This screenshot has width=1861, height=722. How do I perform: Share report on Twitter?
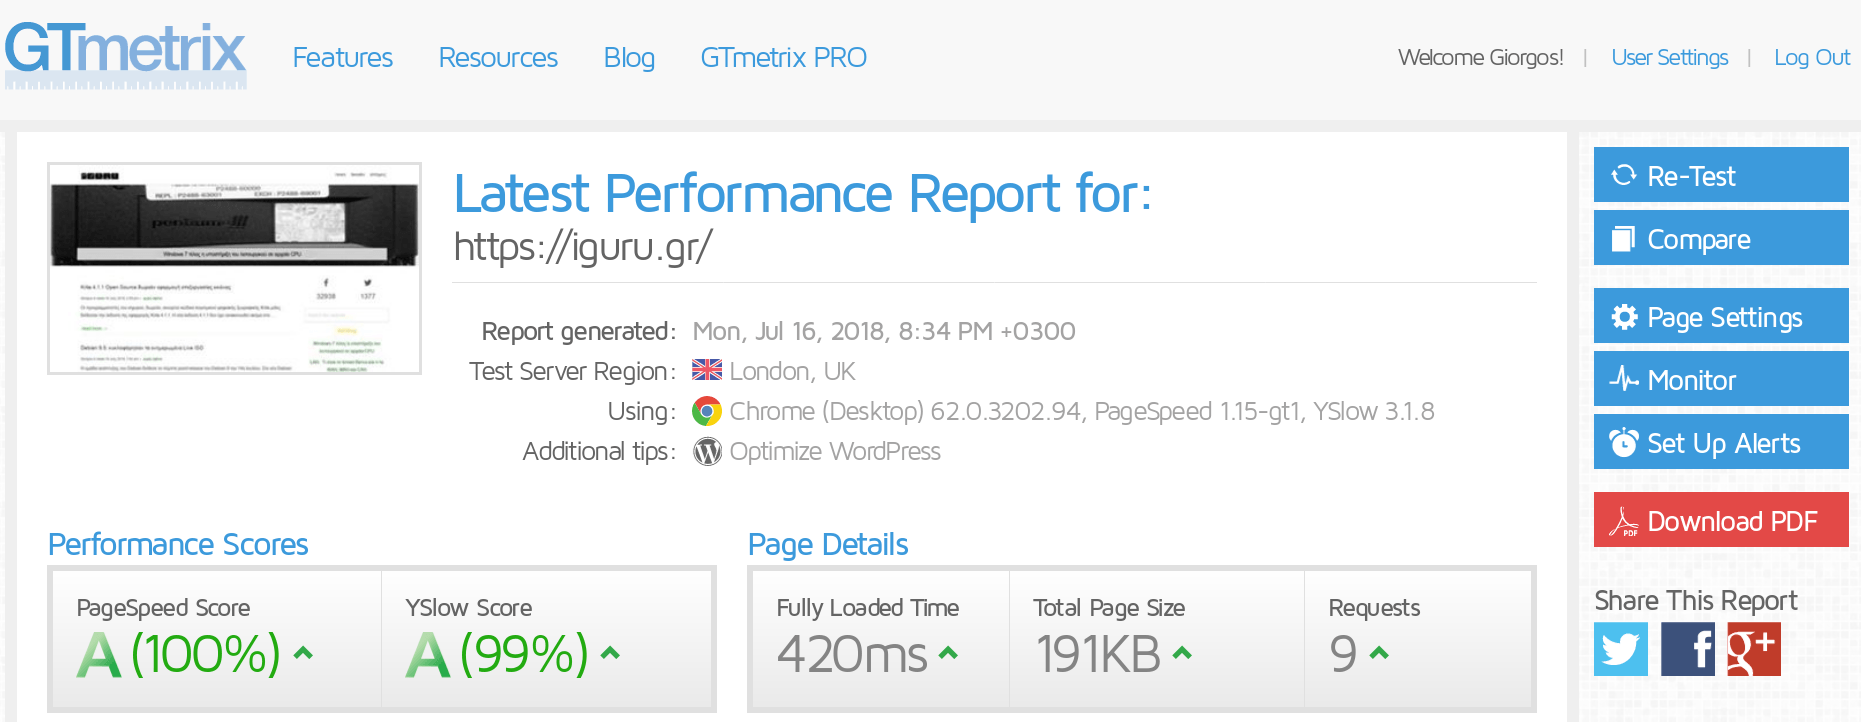pos(1621,649)
